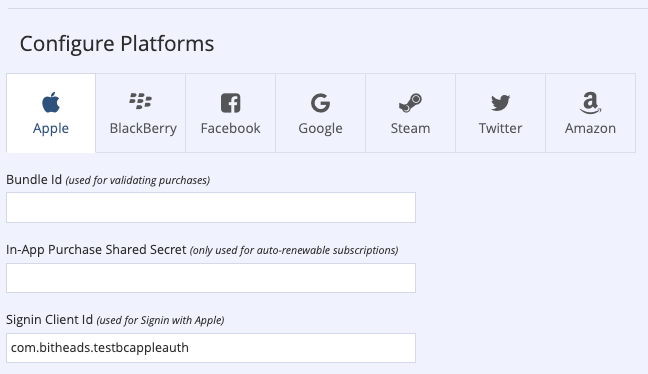Click the Signin Client Id label
The width and height of the screenshot is (648, 374).
click(x=49, y=320)
